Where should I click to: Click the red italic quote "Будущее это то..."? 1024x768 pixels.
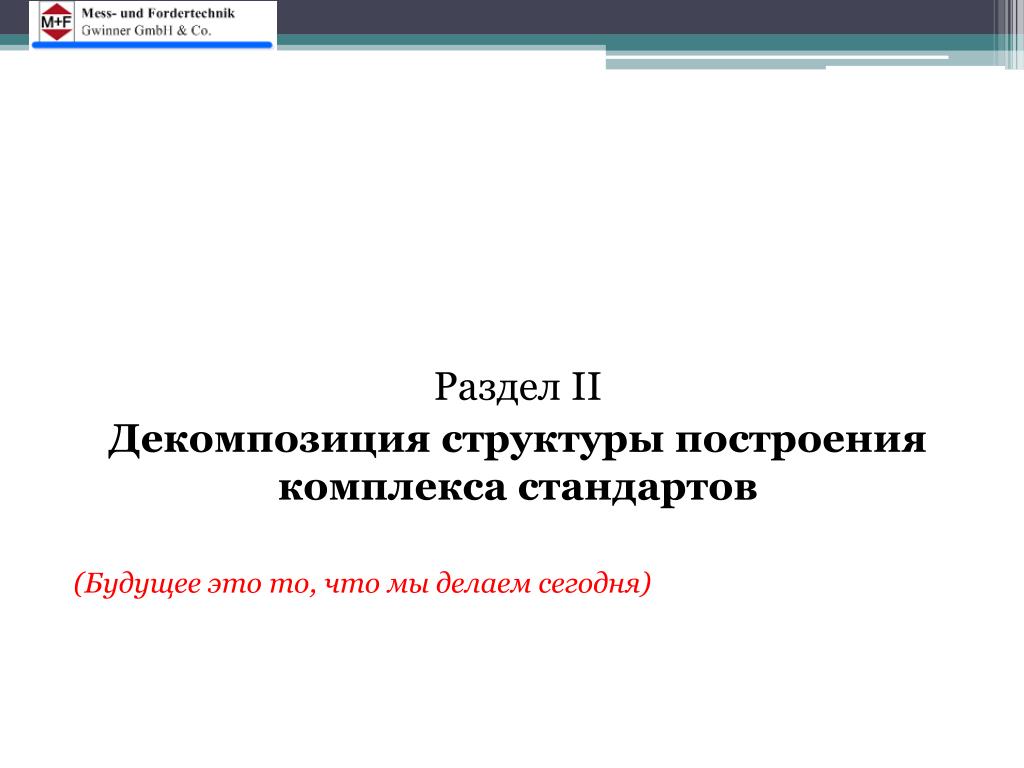pyautogui.click(x=362, y=583)
